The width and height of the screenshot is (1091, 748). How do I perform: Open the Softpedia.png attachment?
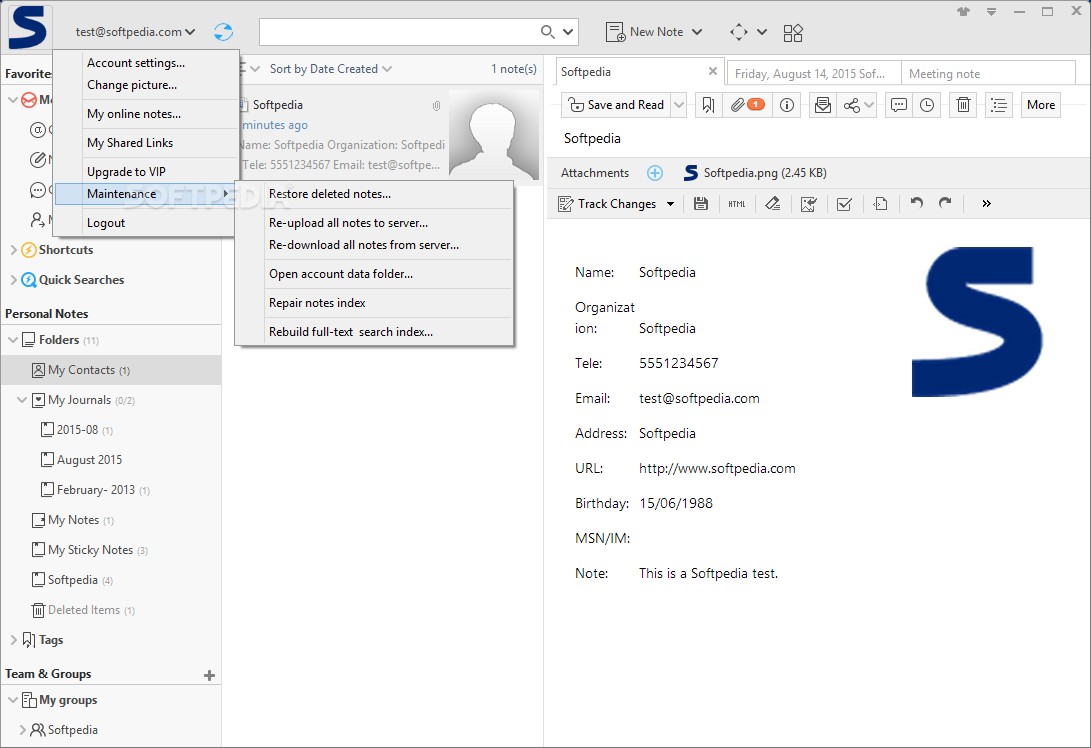[755, 173]
